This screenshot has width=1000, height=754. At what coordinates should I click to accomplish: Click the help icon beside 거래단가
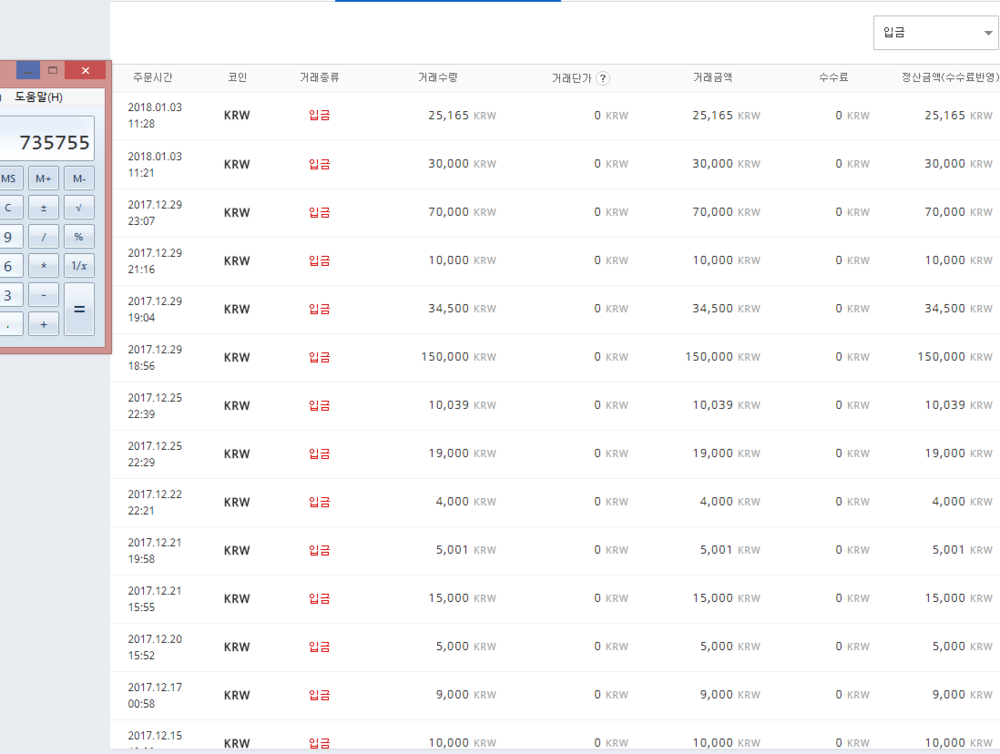pyautogui.click(x=603, y=79)
